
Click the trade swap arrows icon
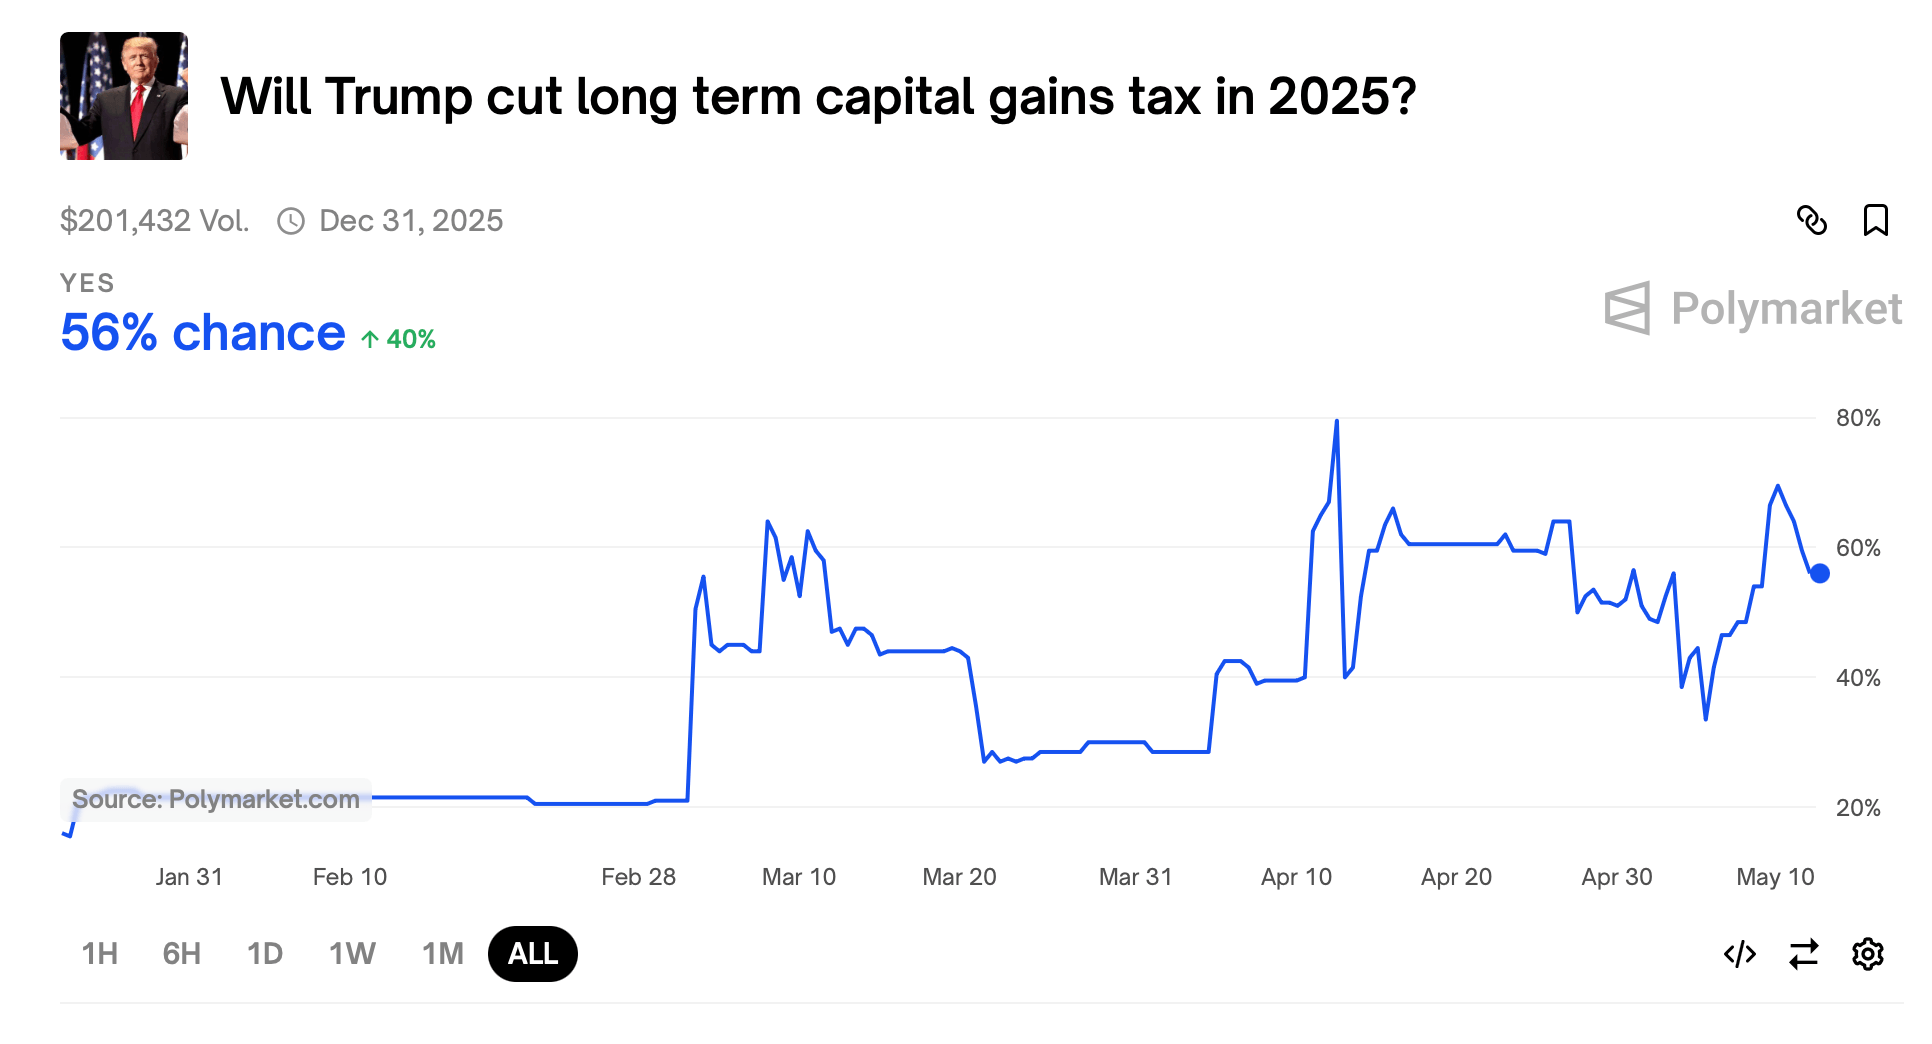pos(1803,954)
